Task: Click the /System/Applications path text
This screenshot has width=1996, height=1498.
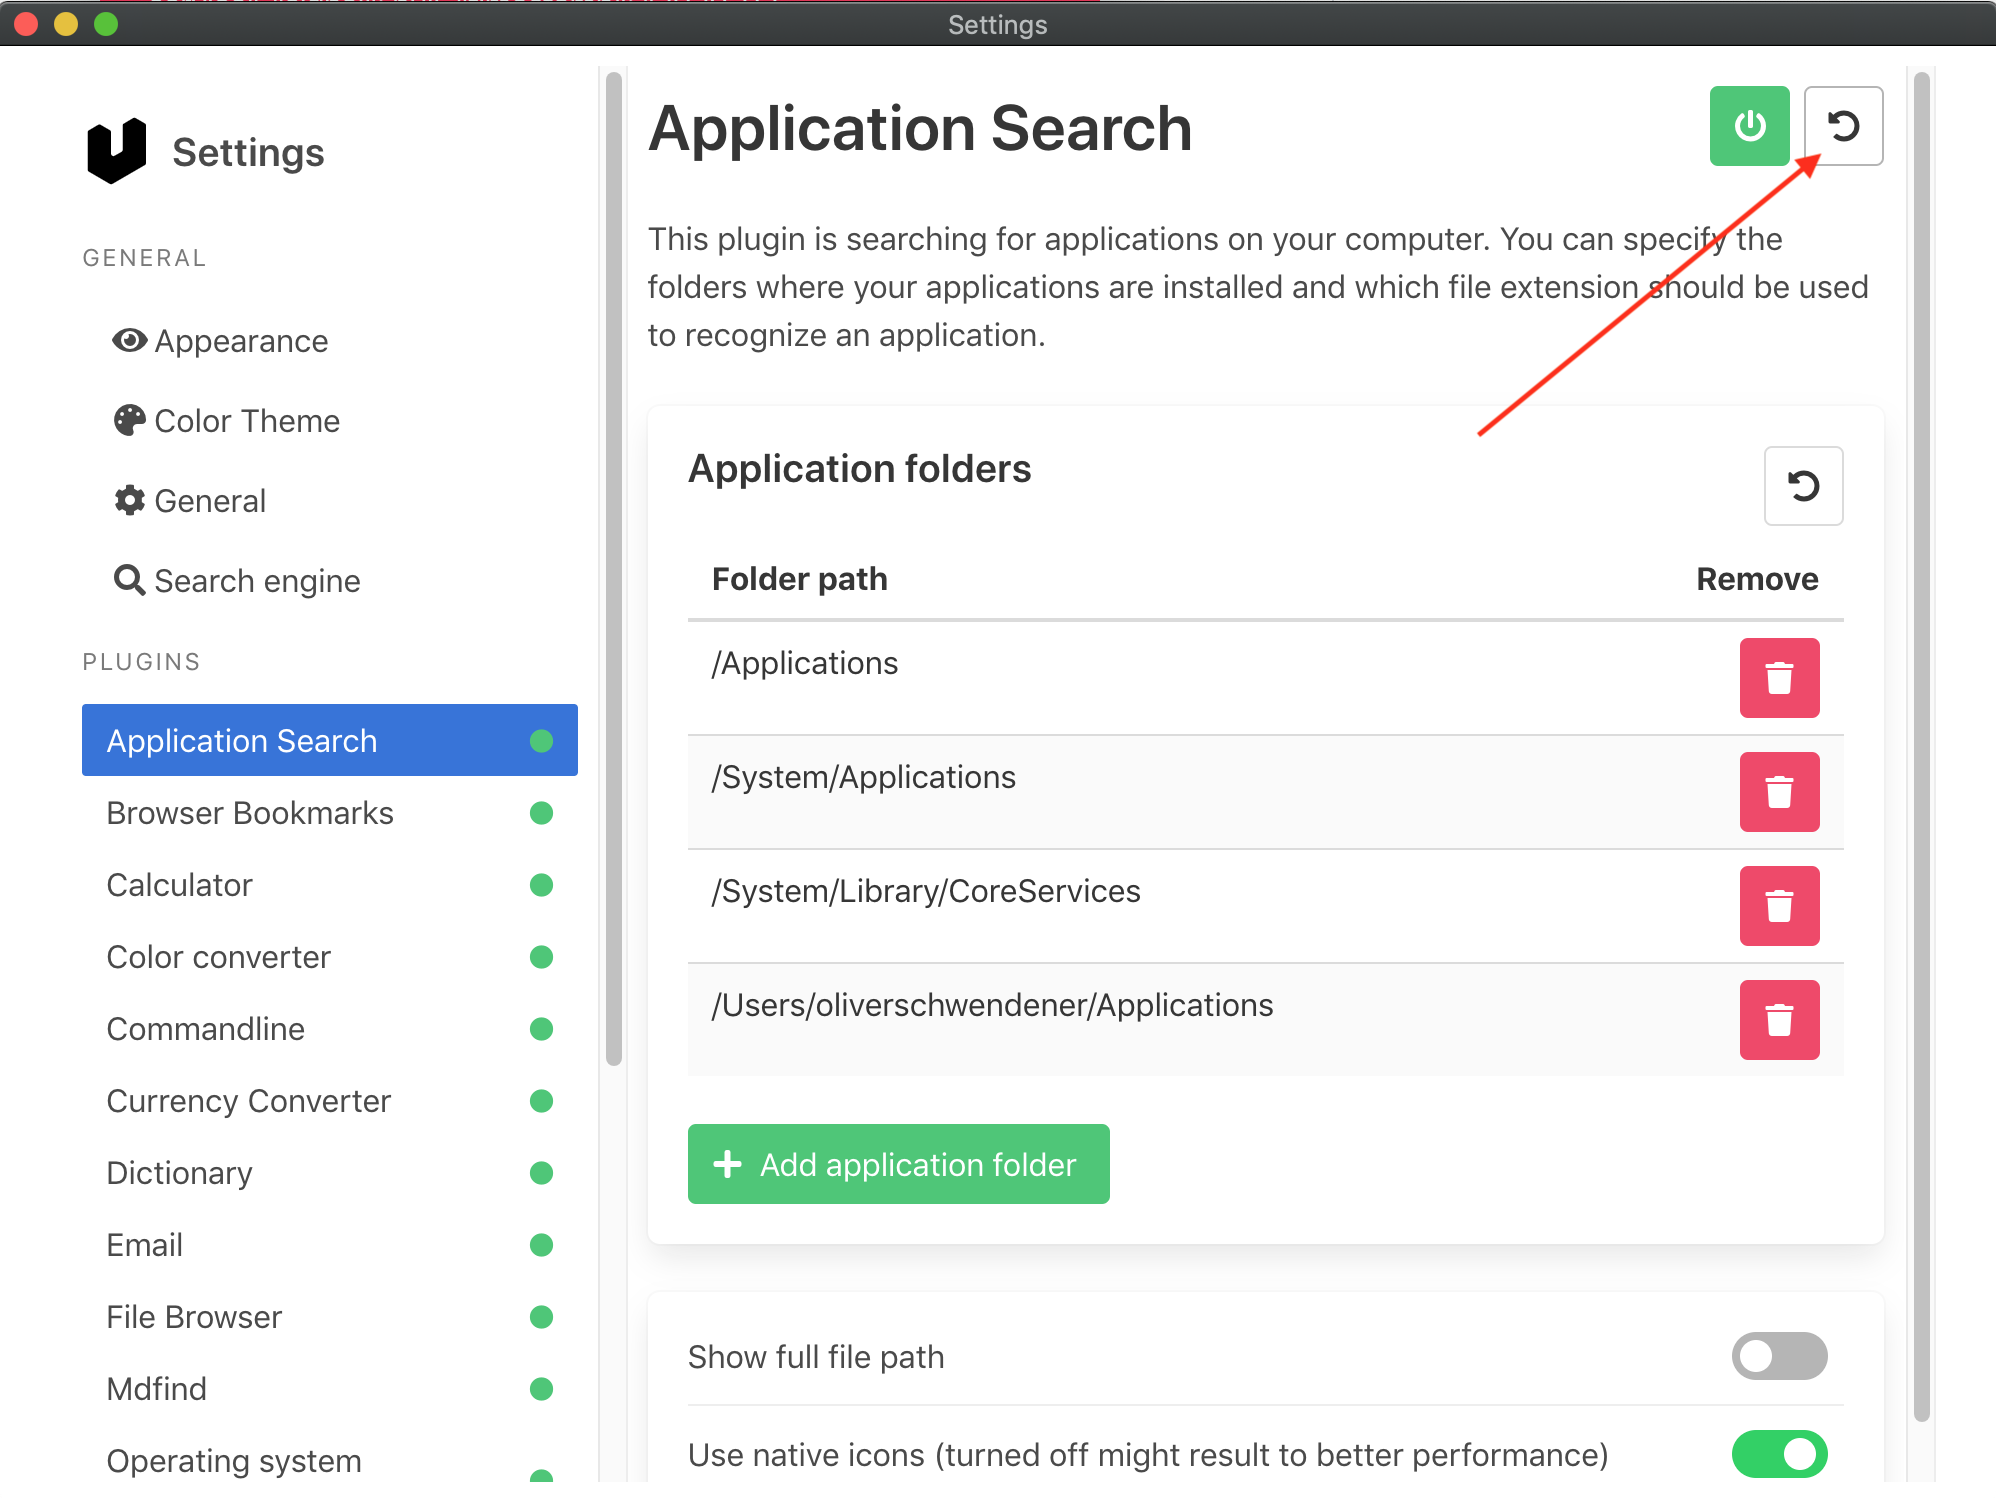Action: 863,778
